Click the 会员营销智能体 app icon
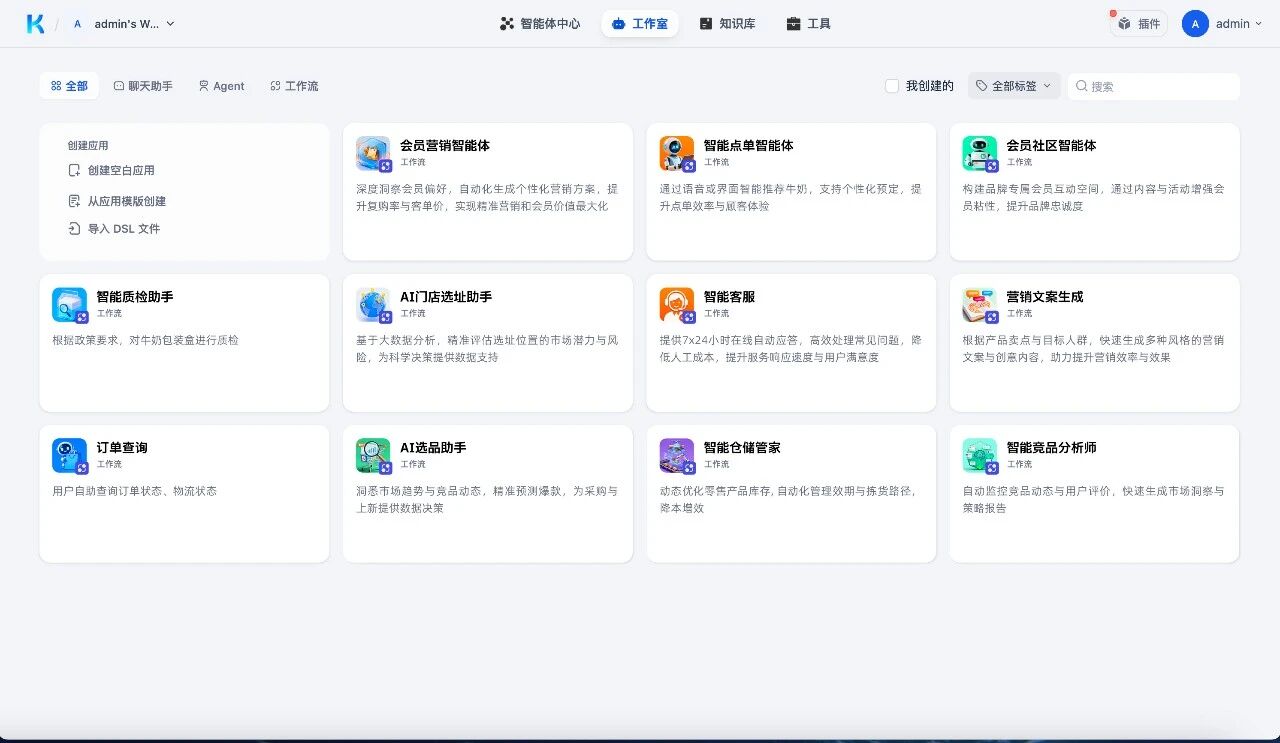This screenshot has height=743, width=1280. 371,152
